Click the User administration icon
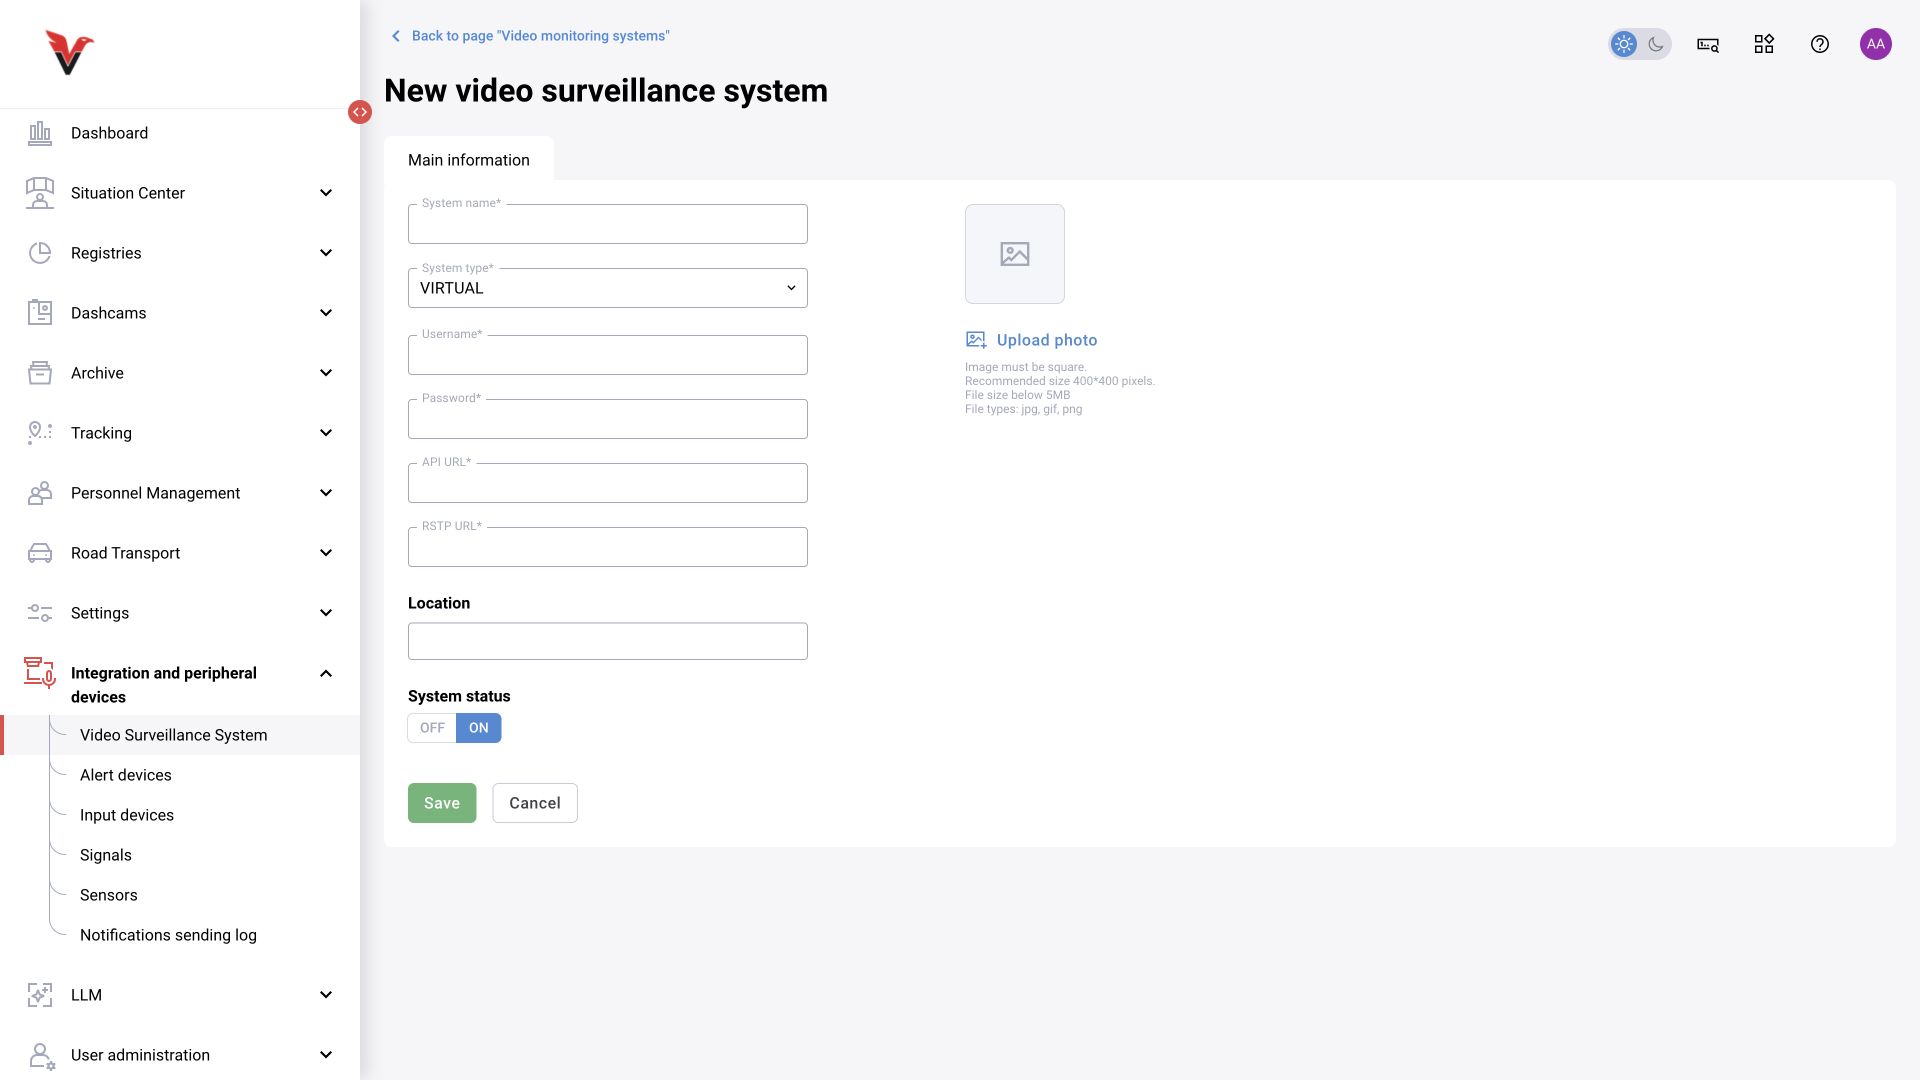 click(x=42, y=1056)
